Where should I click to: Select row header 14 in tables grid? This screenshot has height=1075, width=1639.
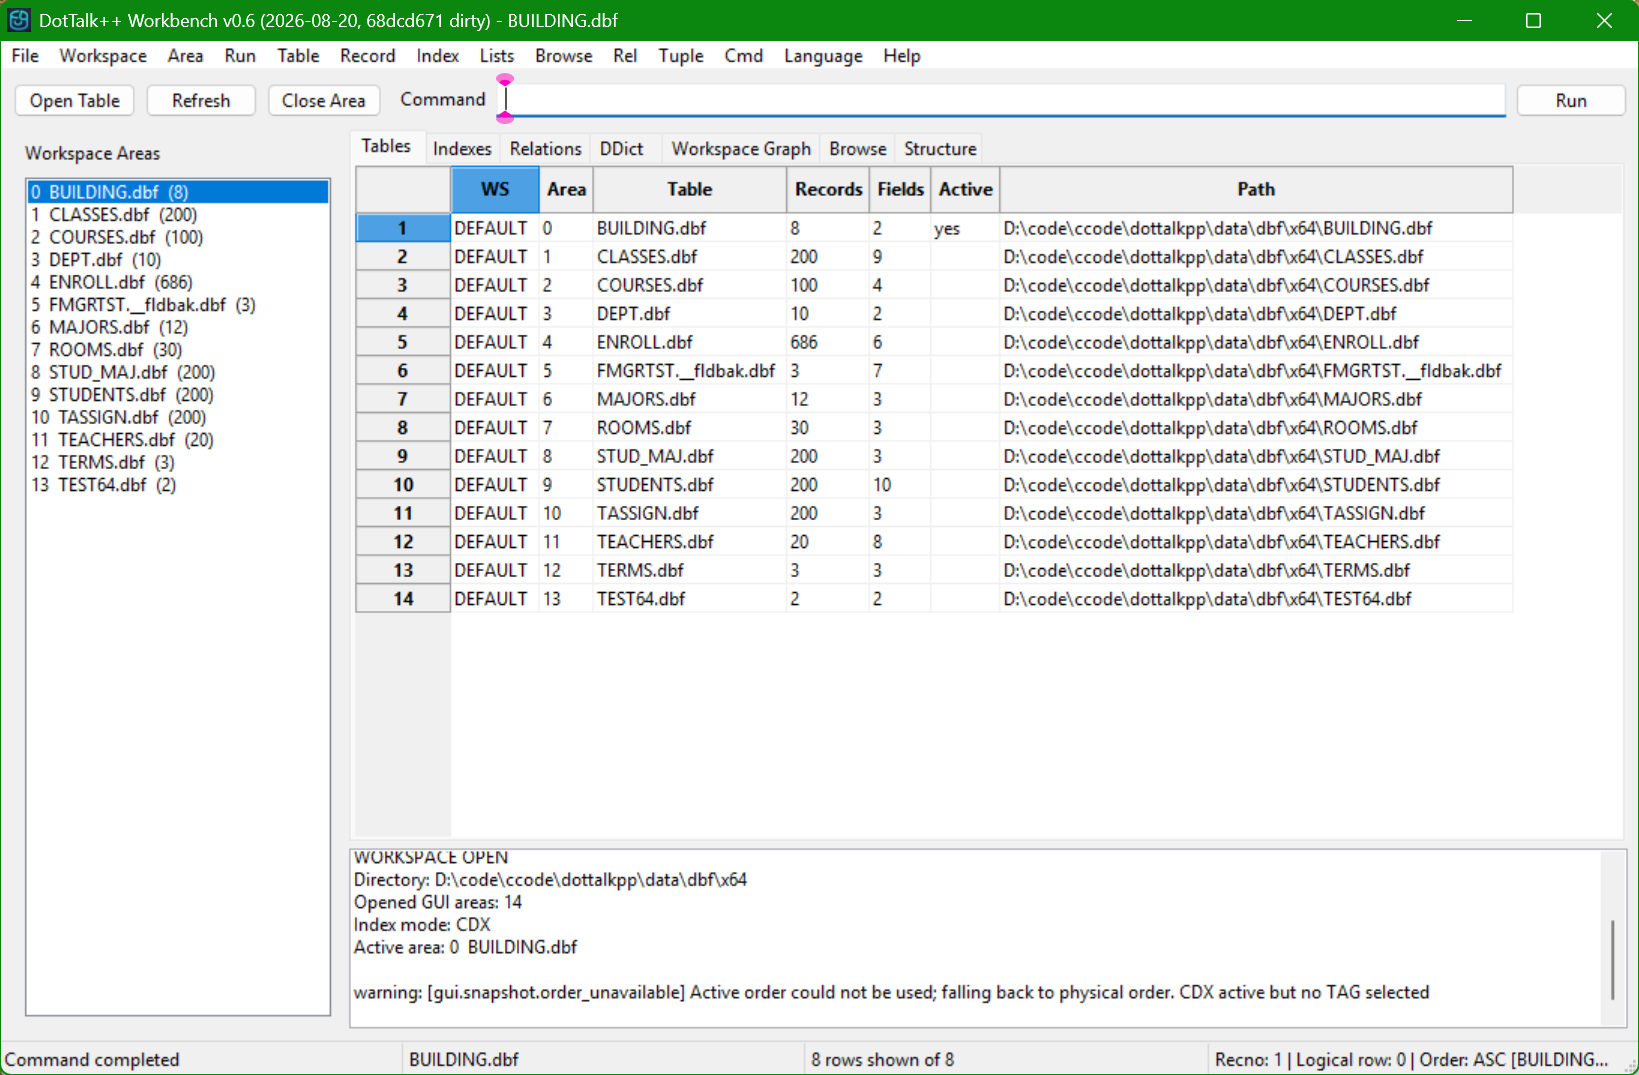[403, 598]
